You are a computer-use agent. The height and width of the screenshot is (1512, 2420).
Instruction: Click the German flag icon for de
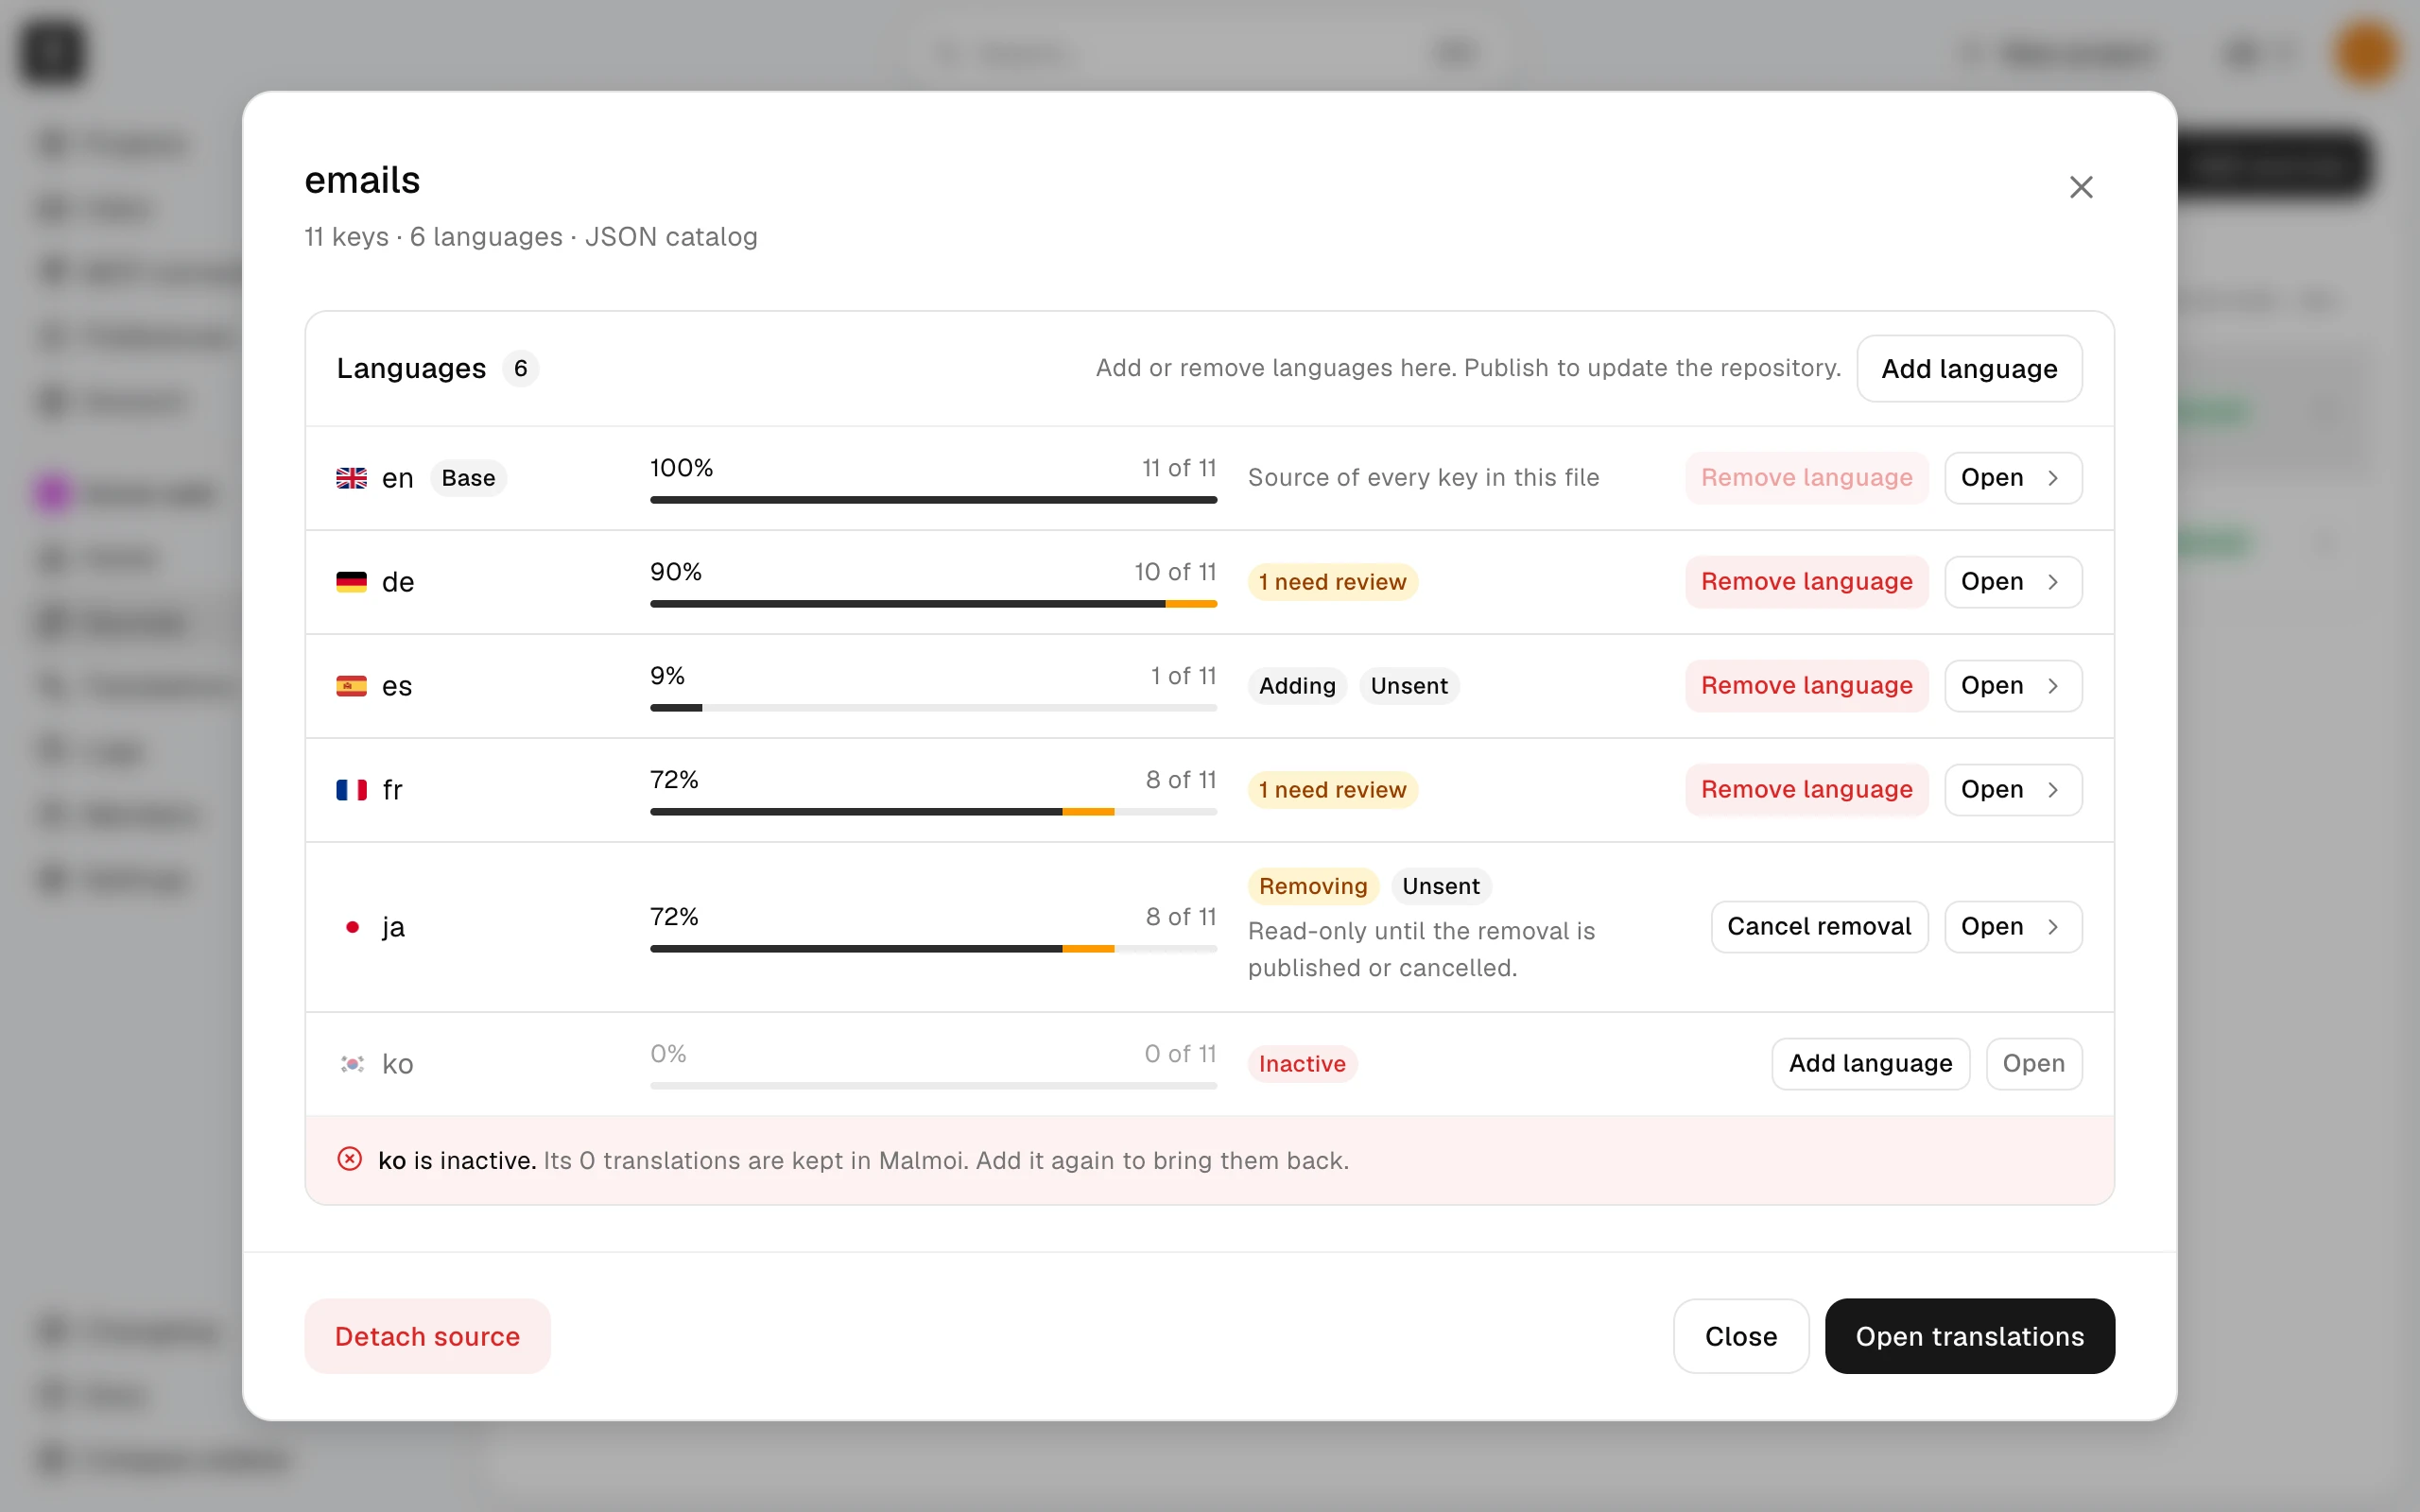[351, 582]
